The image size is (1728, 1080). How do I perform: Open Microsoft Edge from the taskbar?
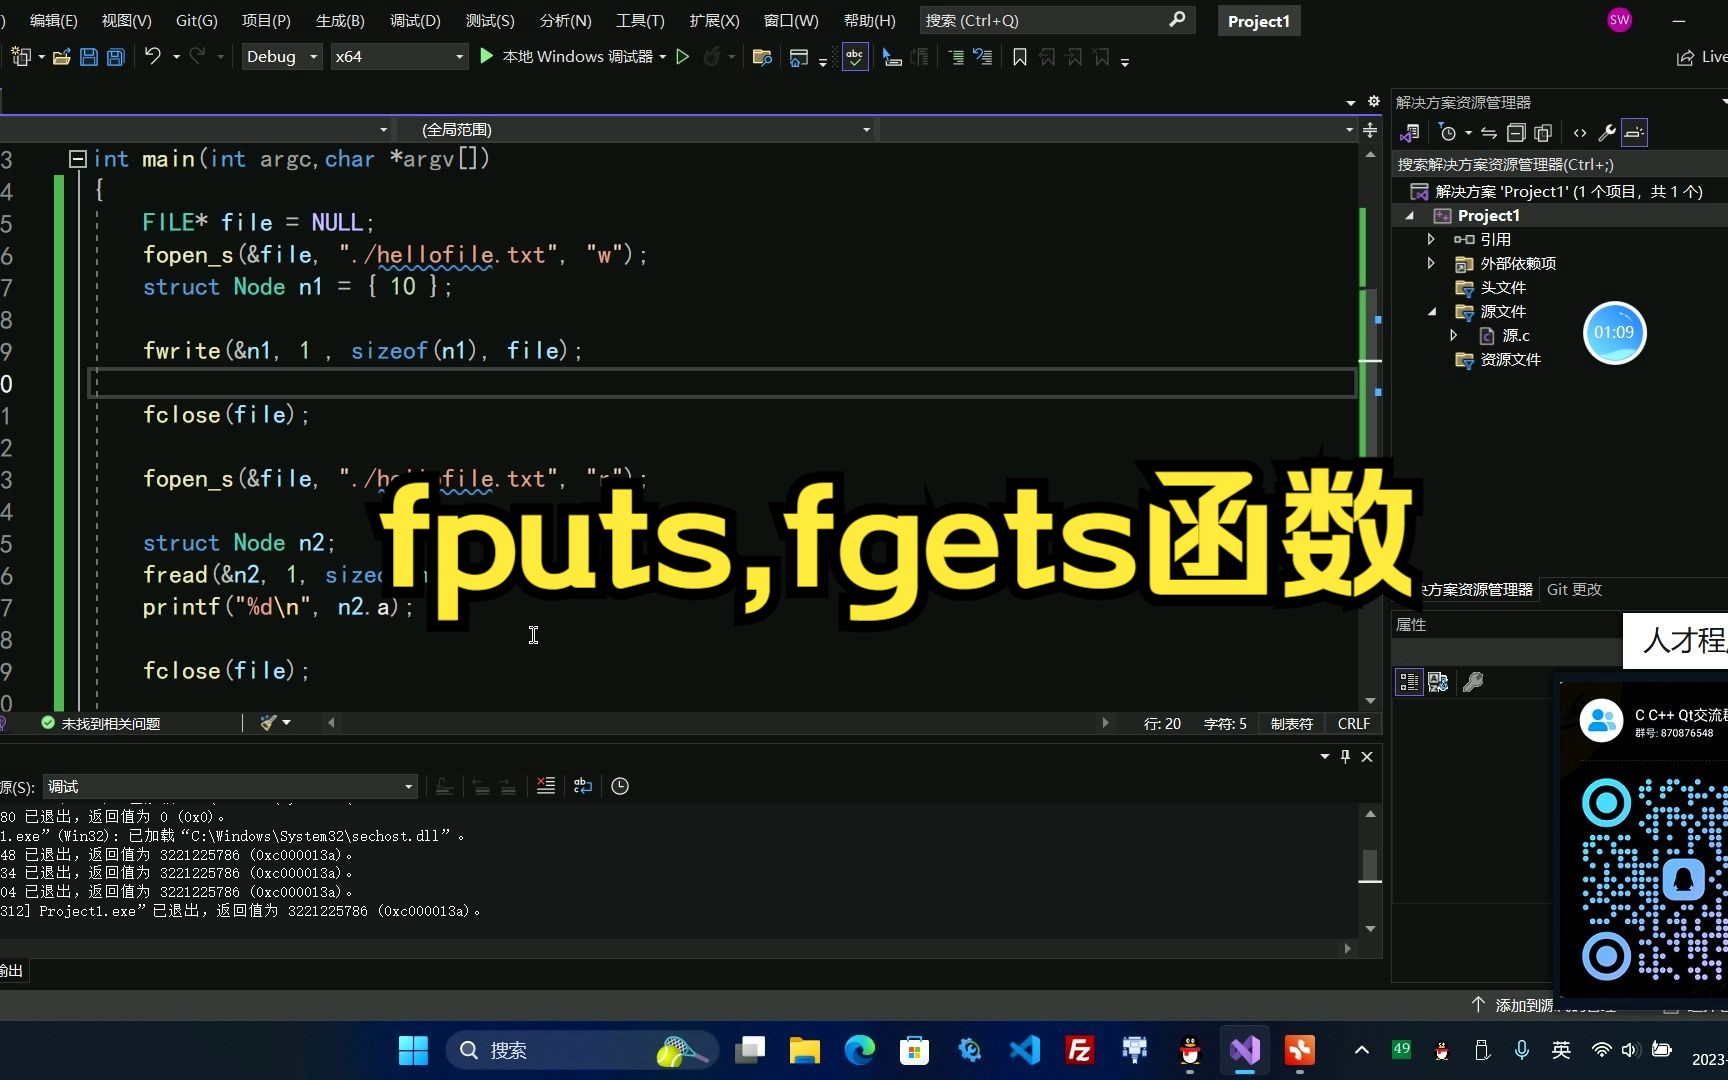click(x=860, y=1051)
